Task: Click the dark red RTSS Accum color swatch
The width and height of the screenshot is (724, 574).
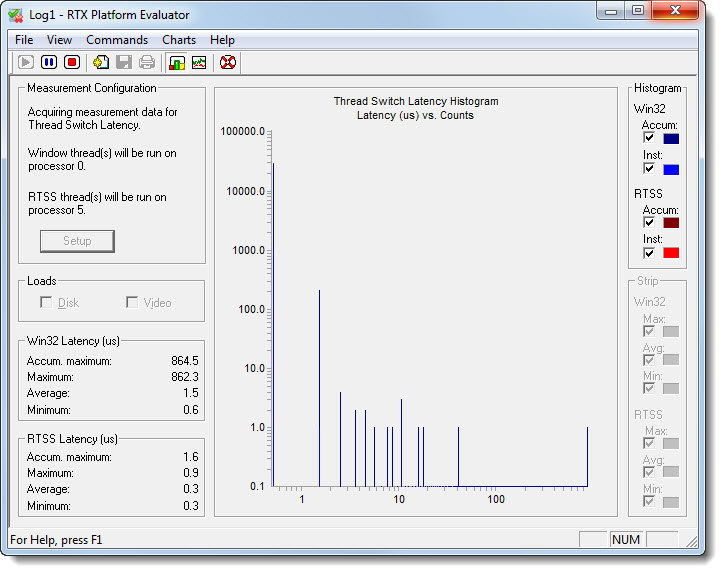Action: (x=671, y=223)
